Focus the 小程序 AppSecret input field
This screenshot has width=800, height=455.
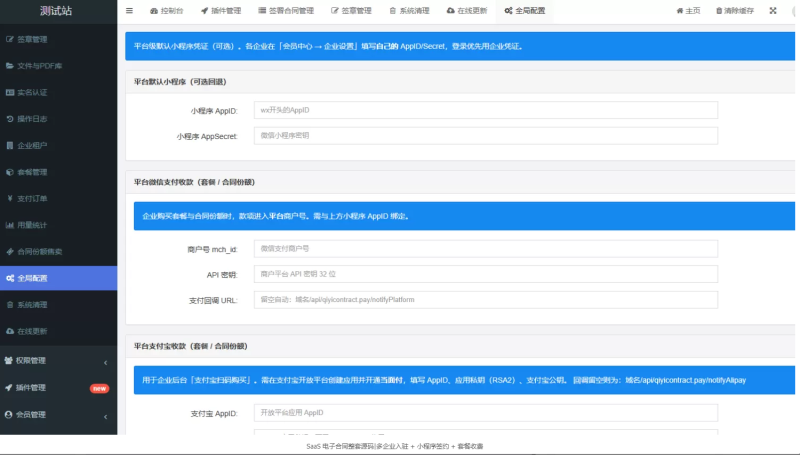coord(486,136)
